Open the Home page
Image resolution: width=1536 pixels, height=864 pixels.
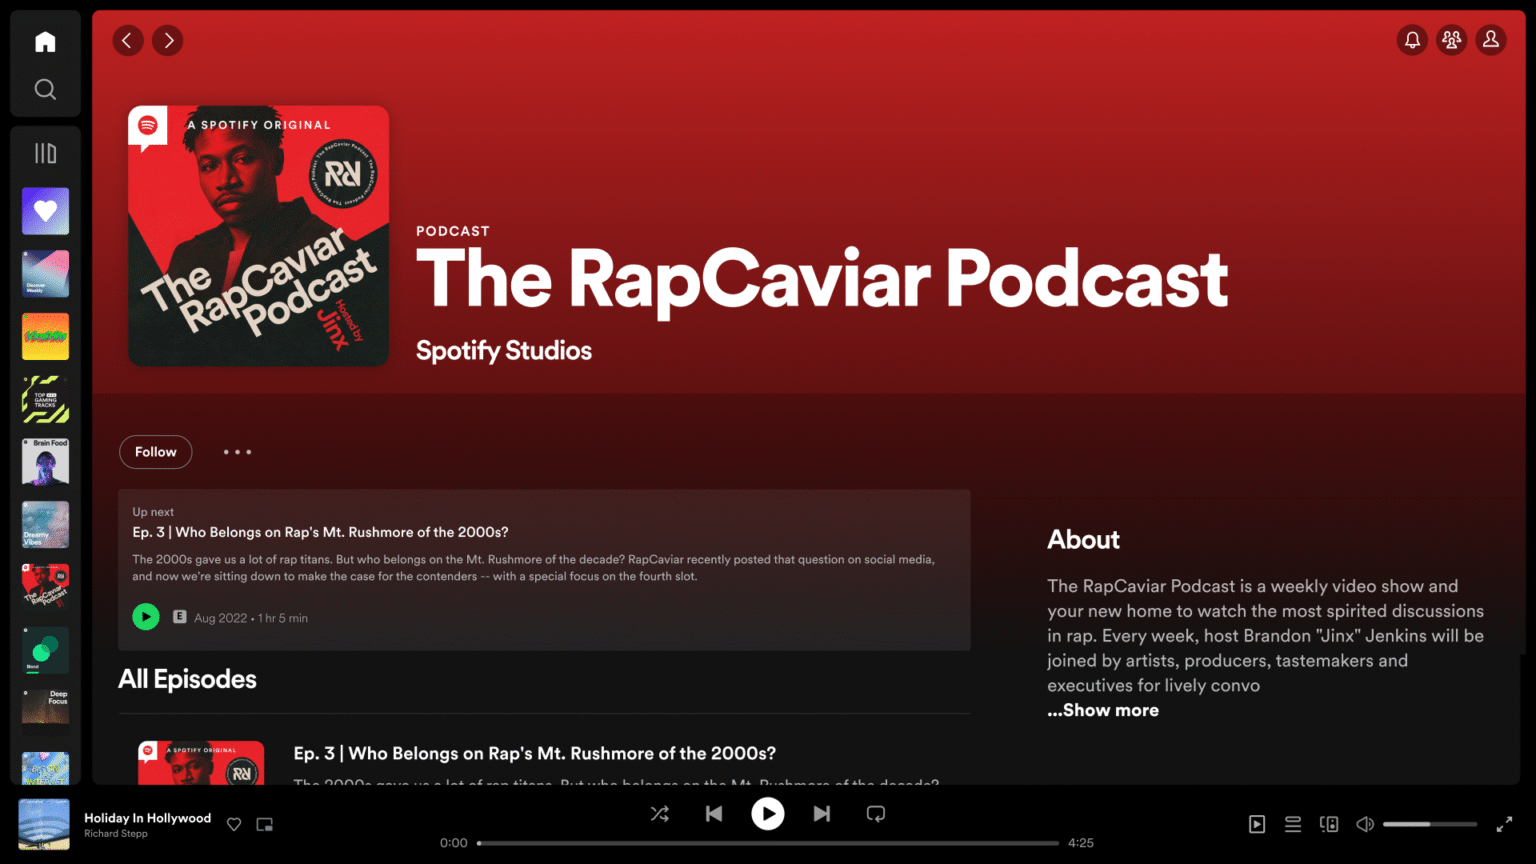[x=45, y=41]
